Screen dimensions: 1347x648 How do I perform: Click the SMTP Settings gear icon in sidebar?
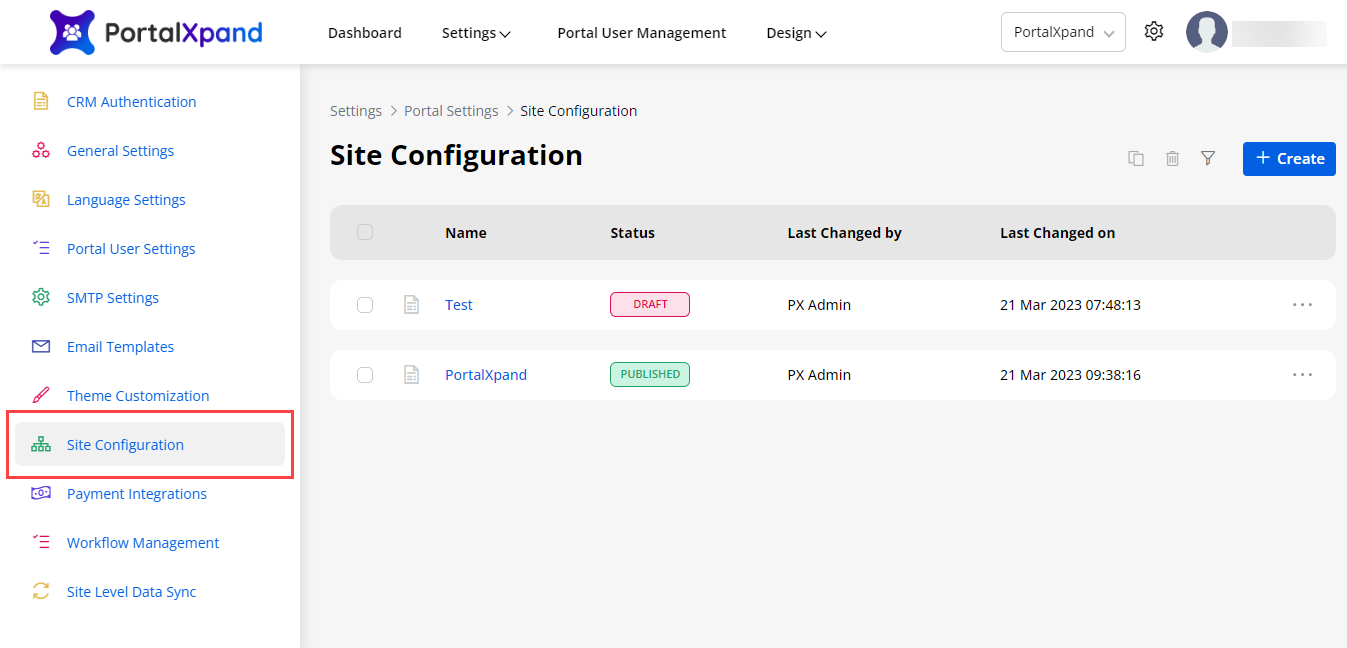pos(41,298)
